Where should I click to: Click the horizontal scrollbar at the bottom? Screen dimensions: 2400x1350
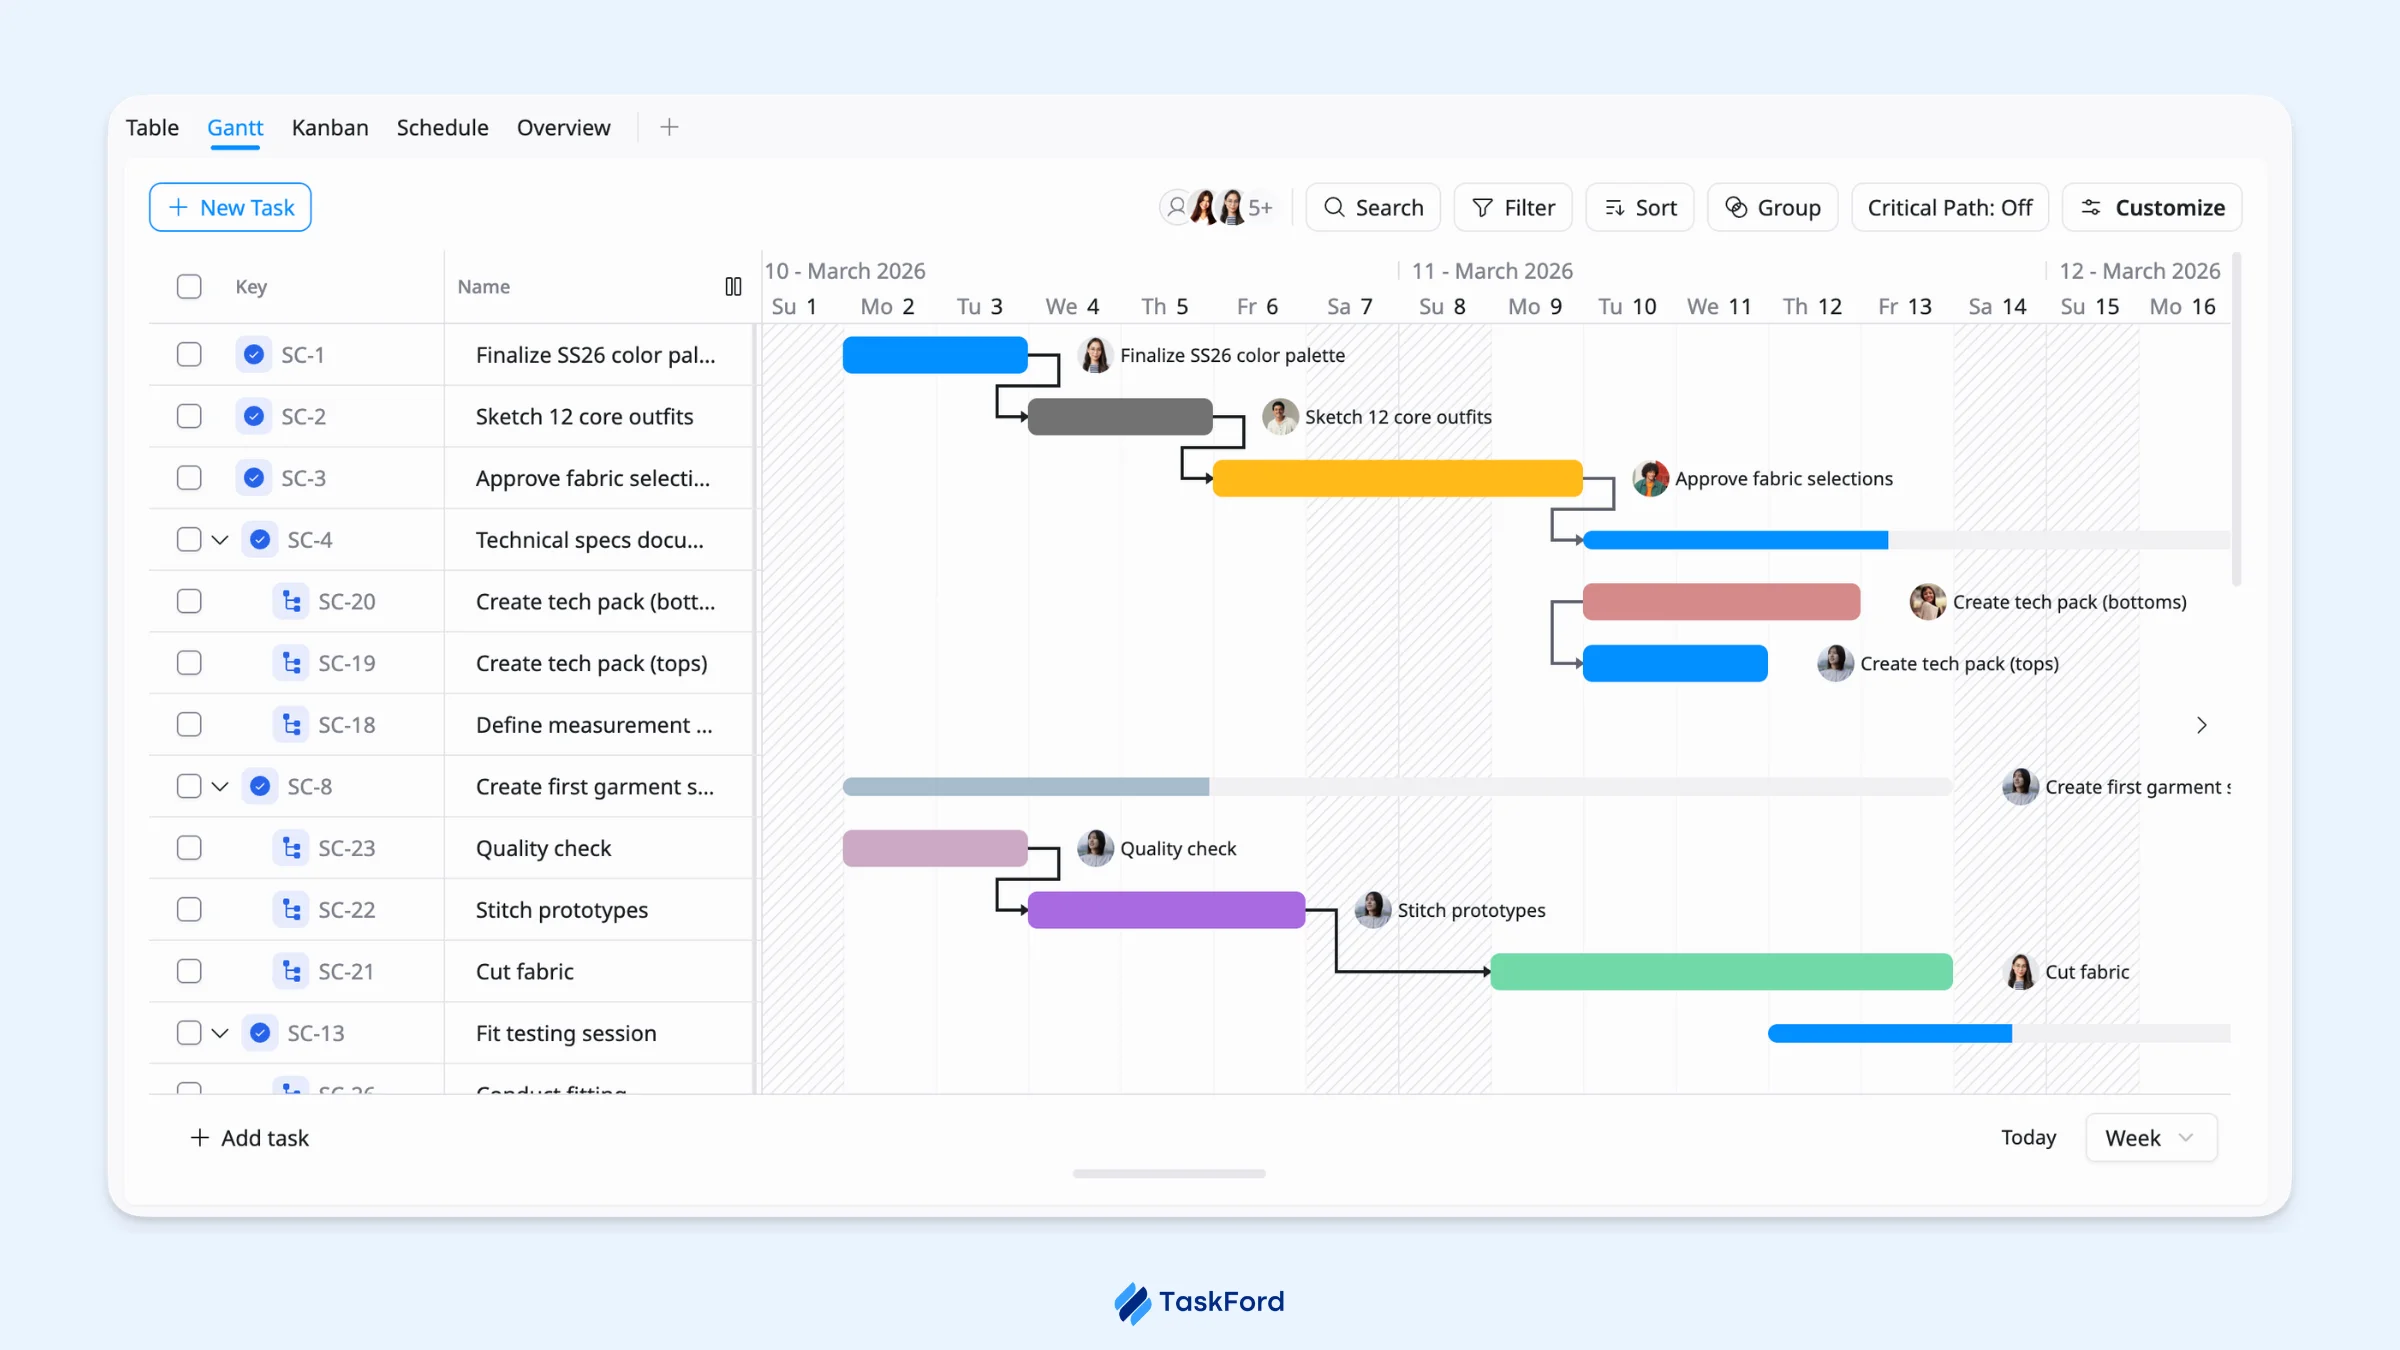click(x=1169, y=1173)
